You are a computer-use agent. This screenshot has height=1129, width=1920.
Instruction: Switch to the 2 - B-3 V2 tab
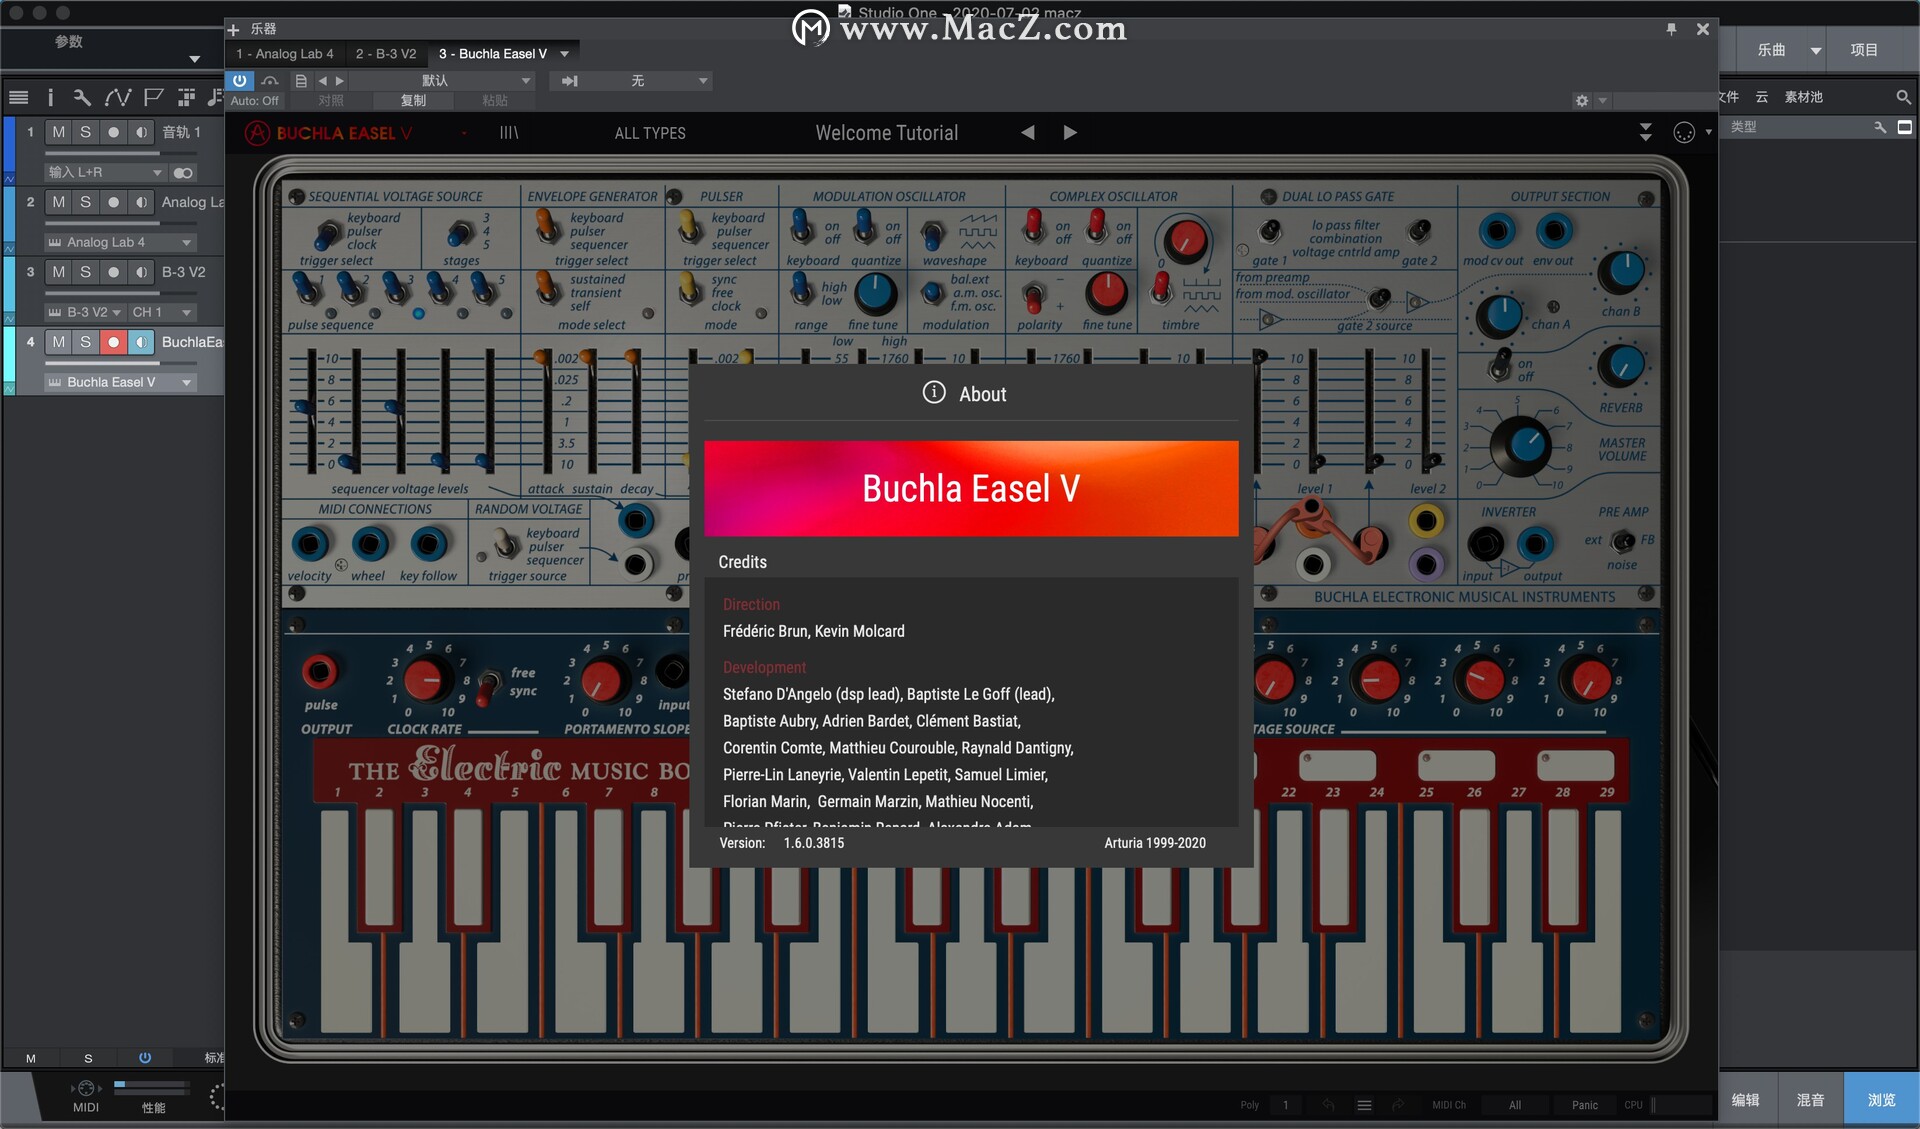tap(386, 54)
